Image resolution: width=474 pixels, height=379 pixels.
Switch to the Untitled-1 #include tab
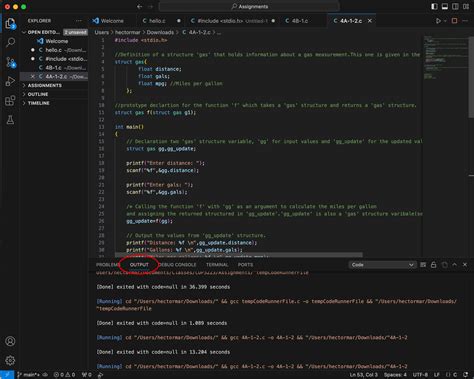pos(233,21)
